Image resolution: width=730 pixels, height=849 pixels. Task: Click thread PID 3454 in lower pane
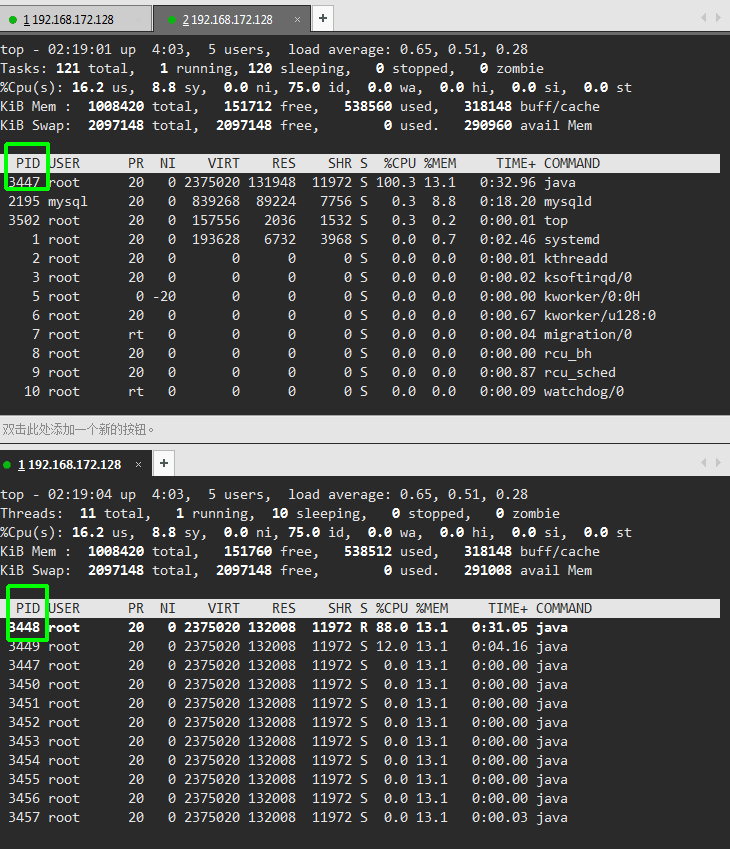tap(24, 760)
